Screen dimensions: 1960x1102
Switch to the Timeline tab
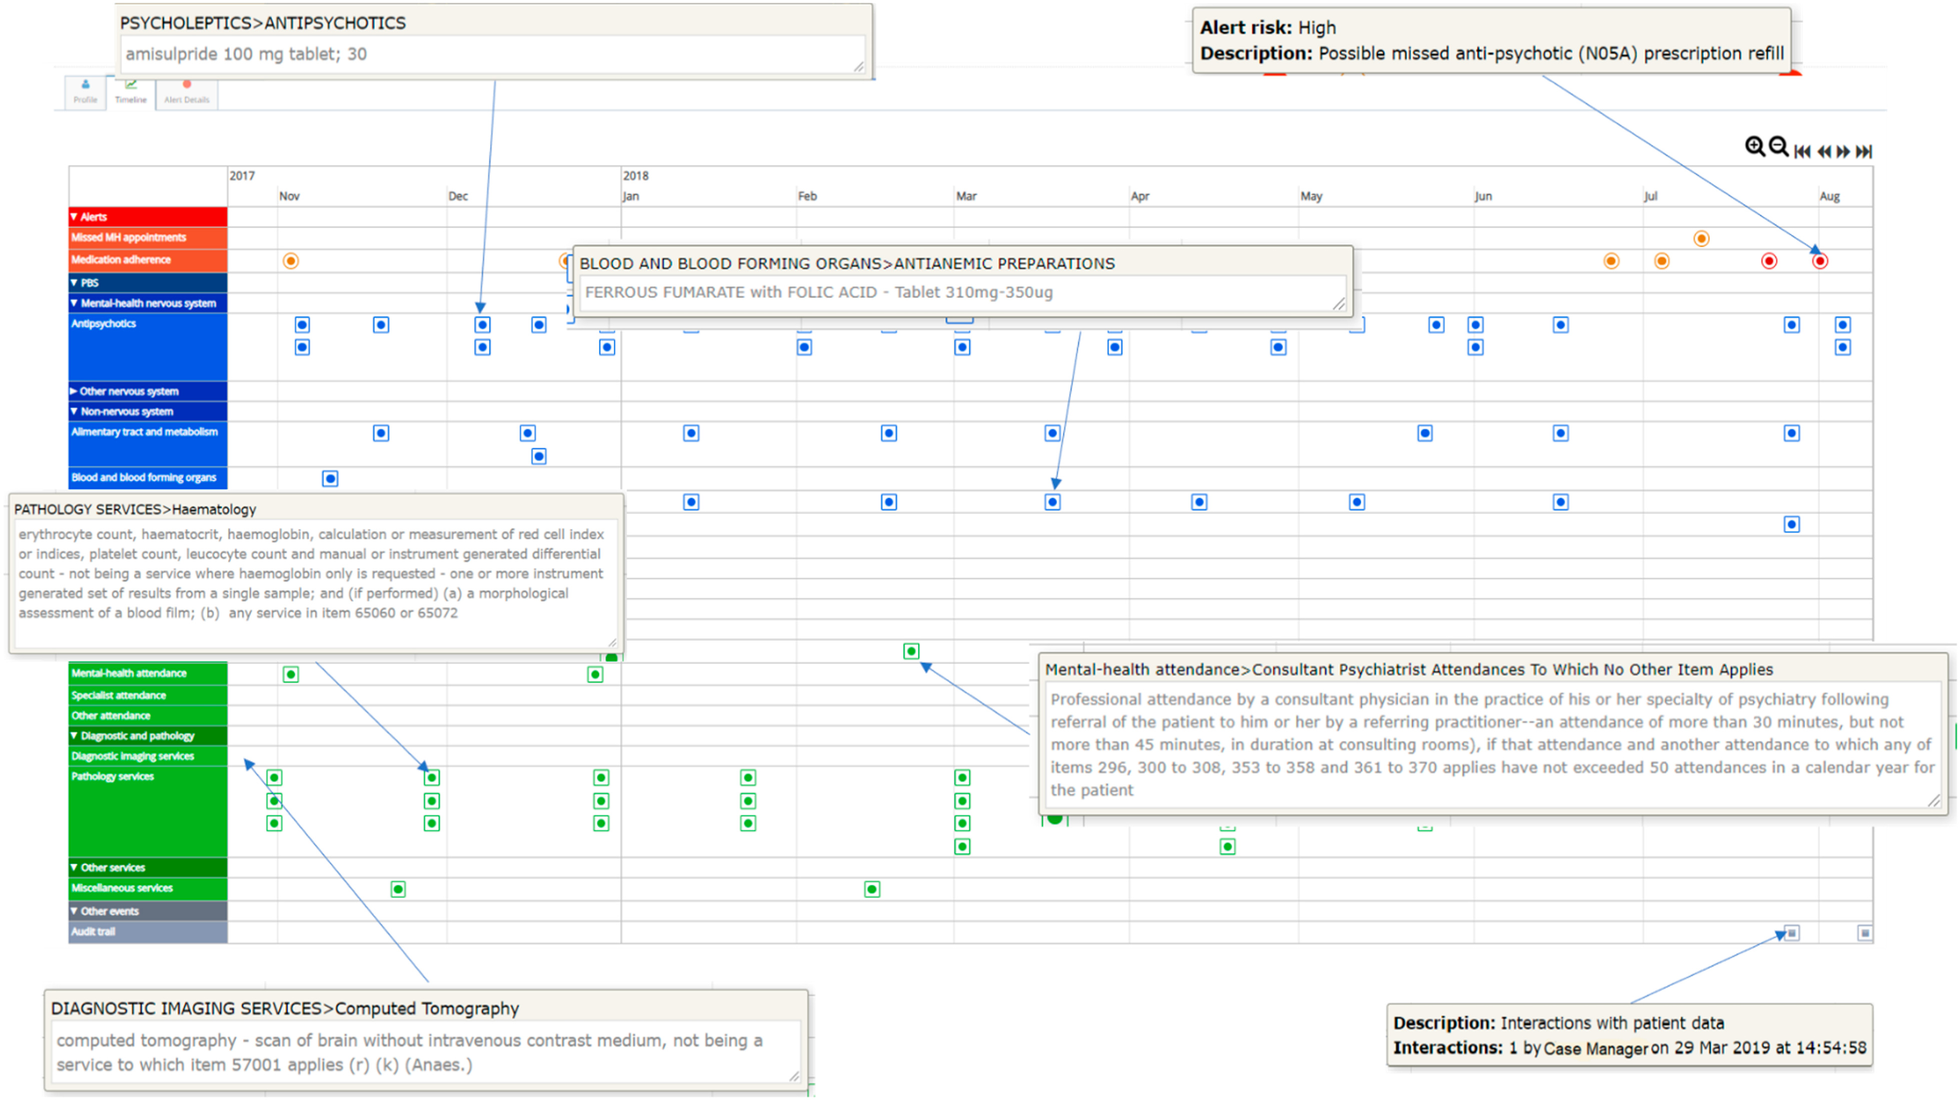click(x=130, y=92)
